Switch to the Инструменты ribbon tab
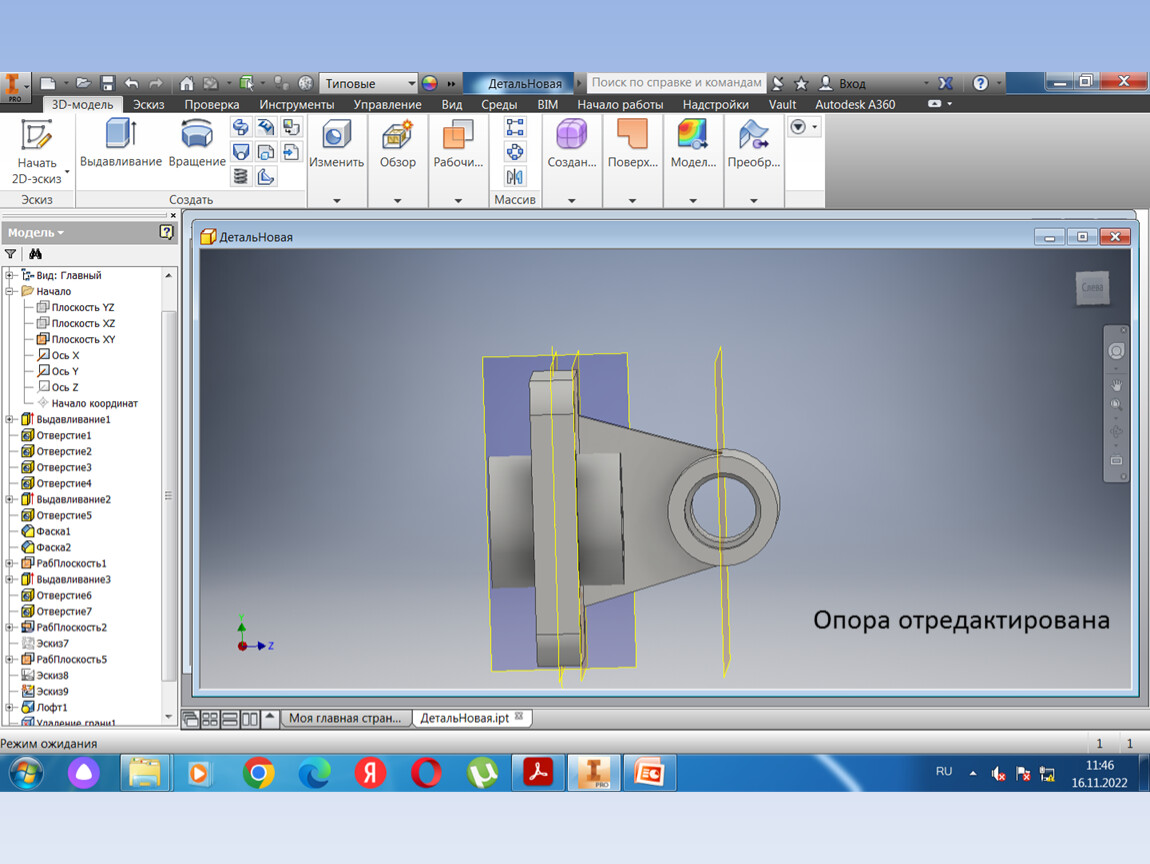Screen dimensions: 1150x864 point(296,104)
